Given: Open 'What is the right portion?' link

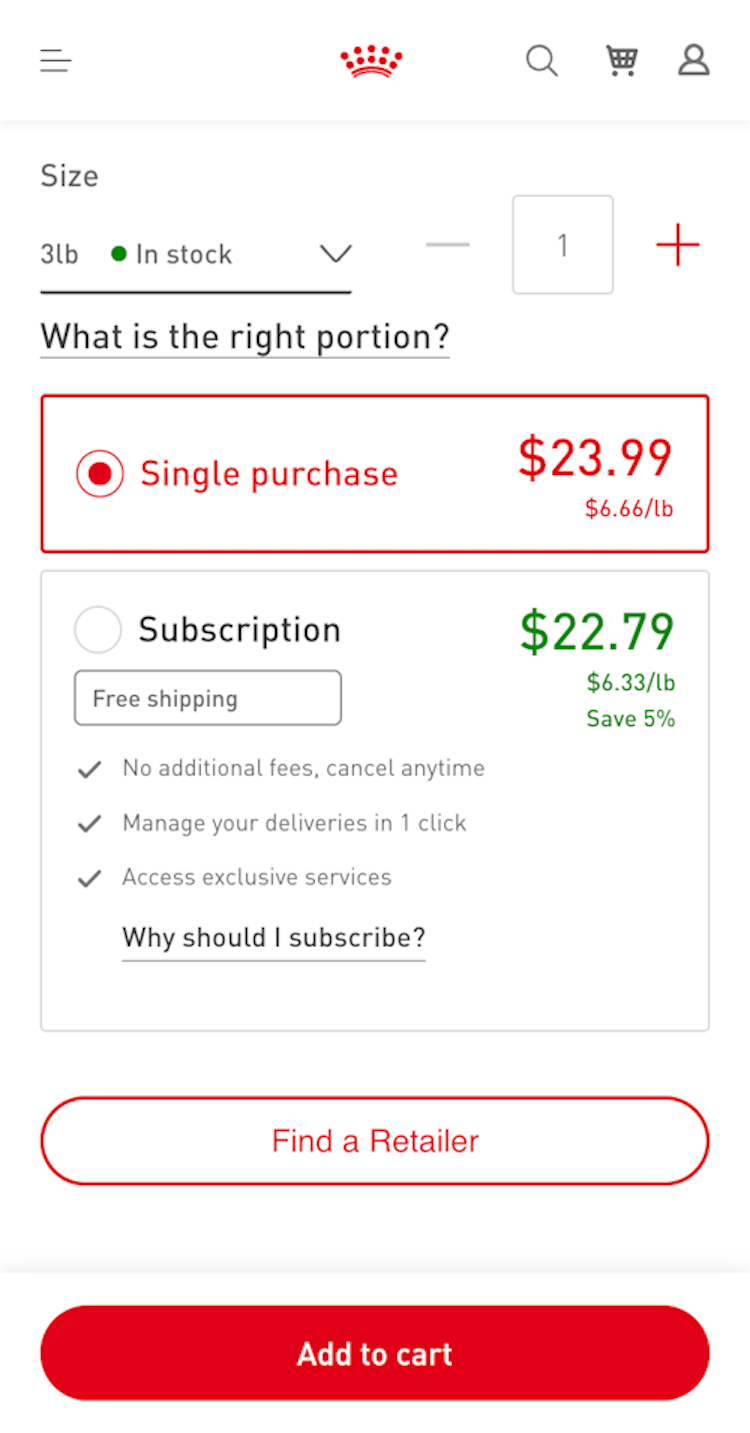Looking at the screenshot, I should pyautogui.click(x=245, y=336).
